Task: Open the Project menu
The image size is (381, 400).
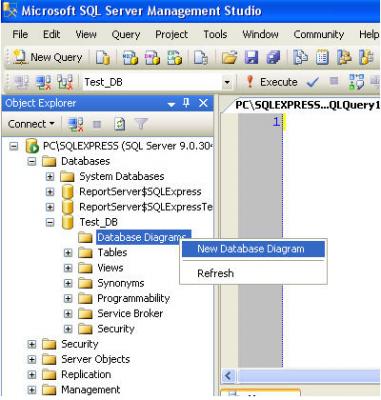Action: point(171,34)
